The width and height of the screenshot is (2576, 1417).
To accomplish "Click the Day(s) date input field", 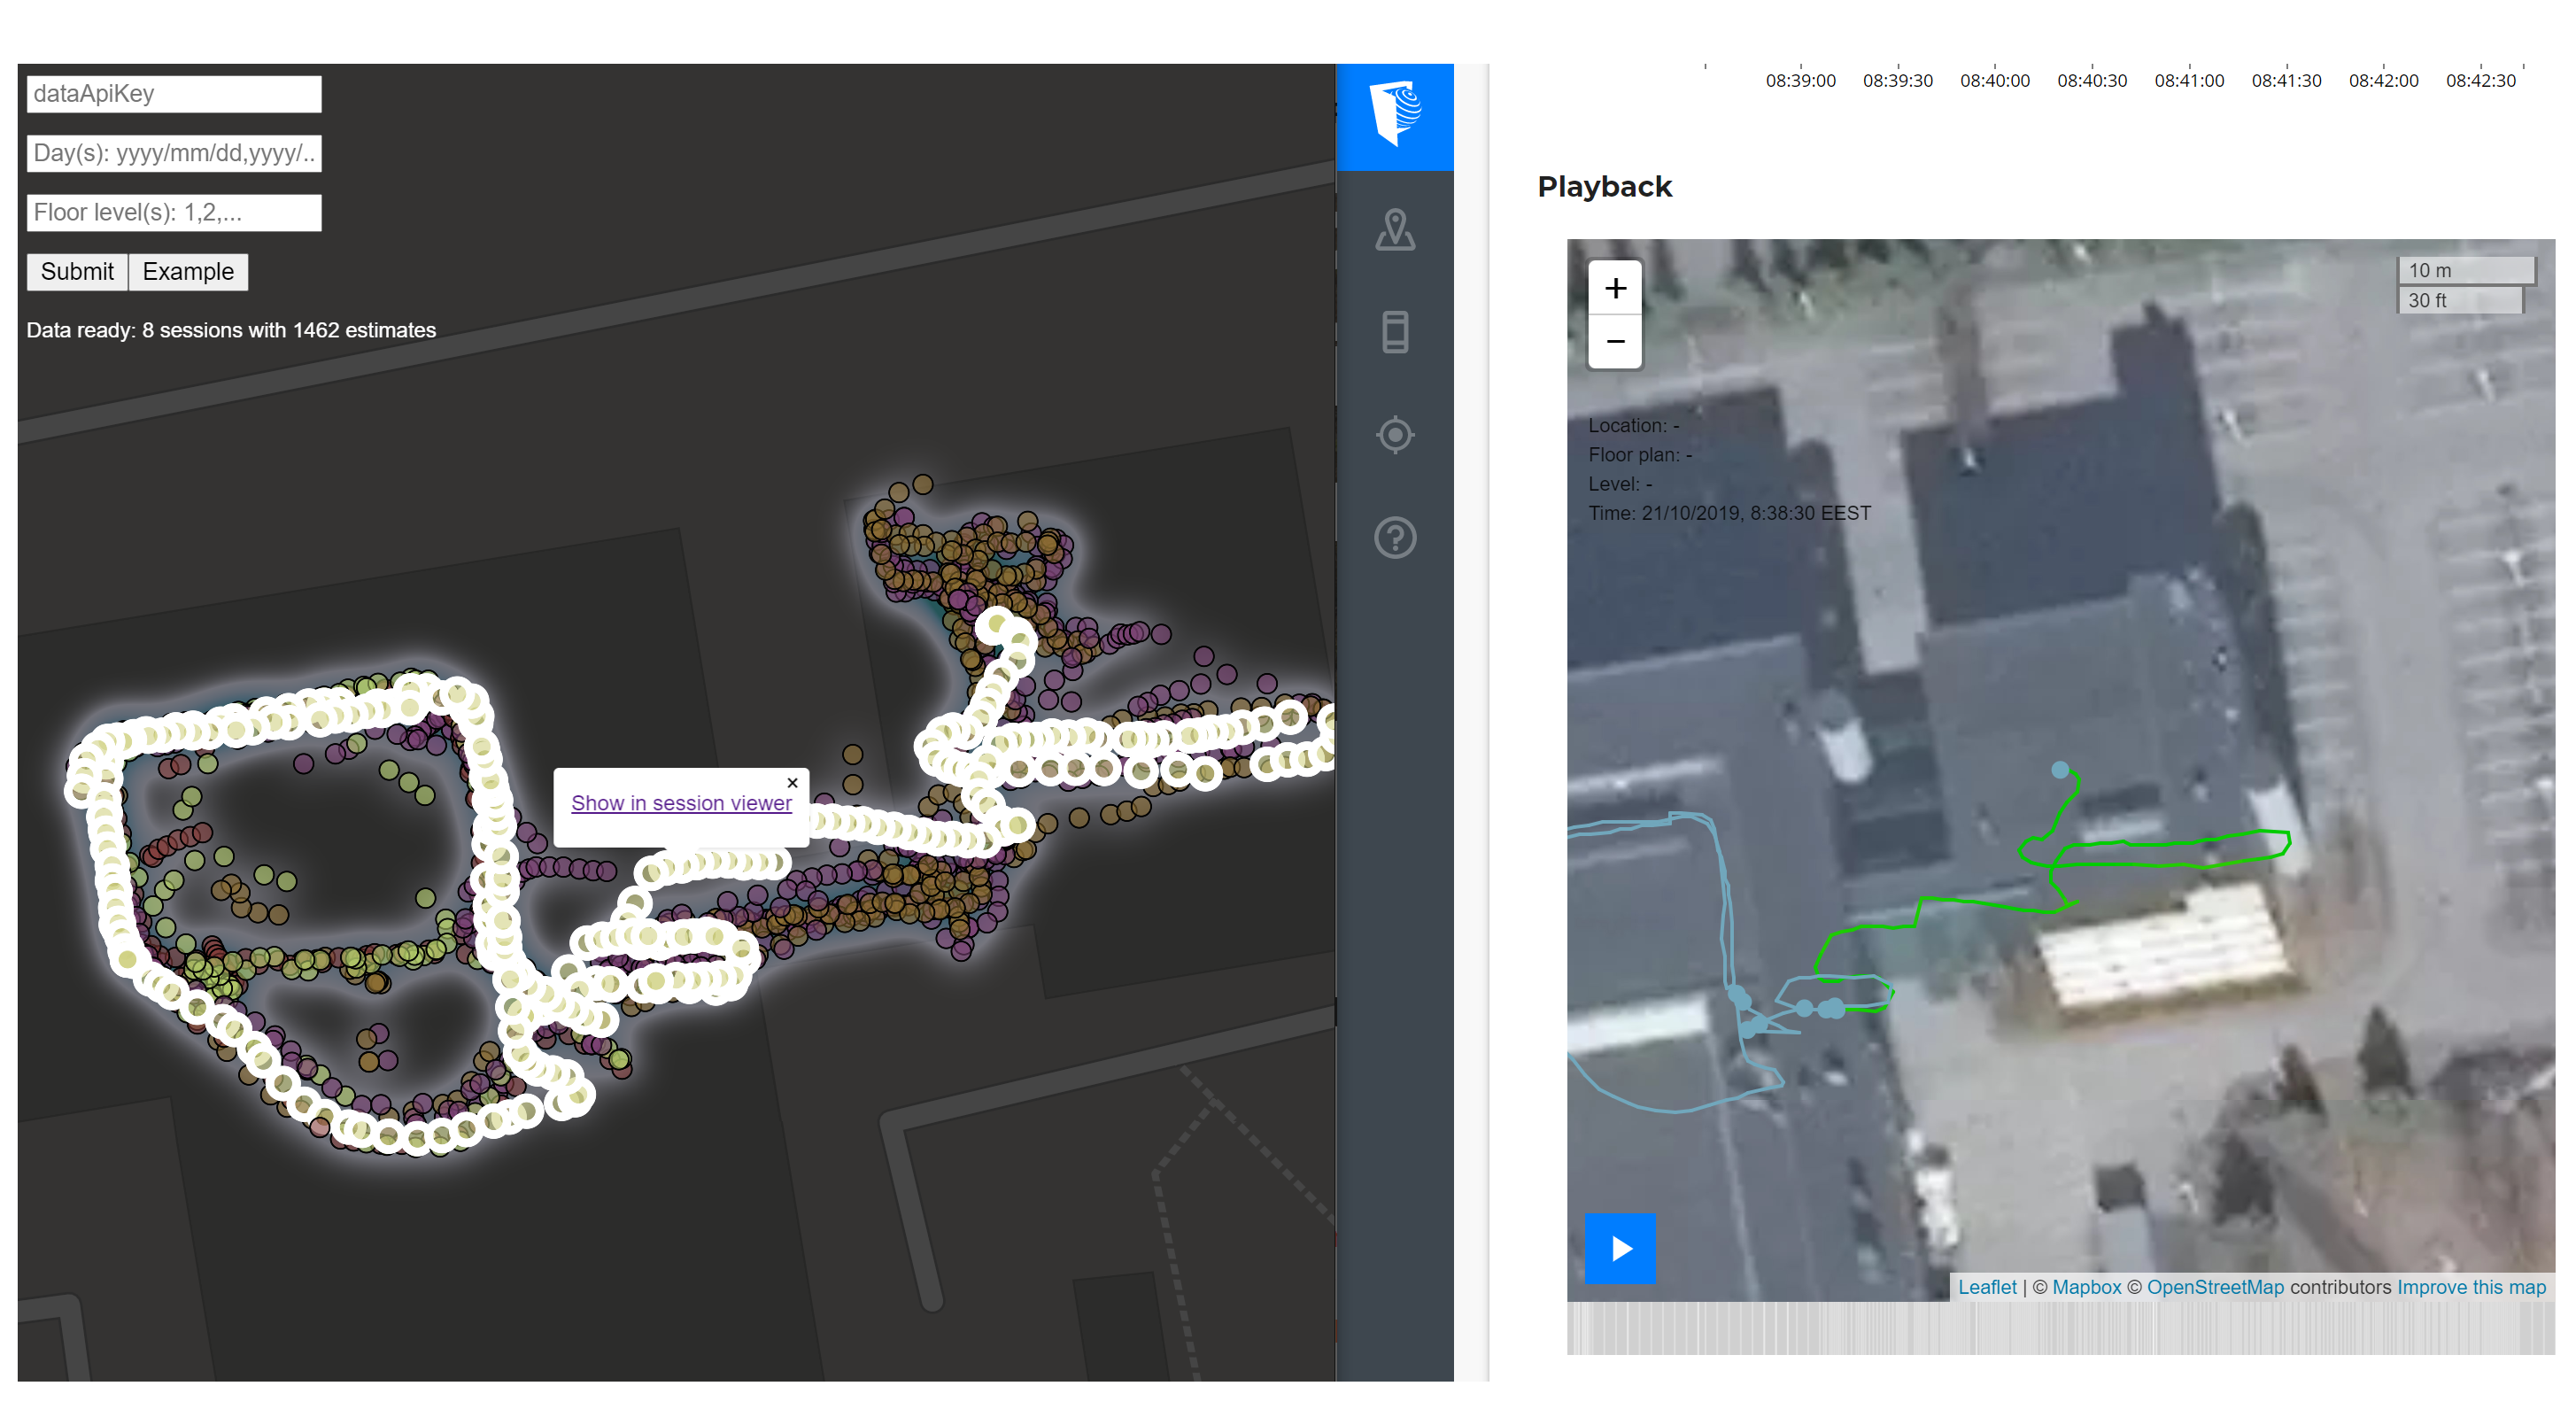I will pyautogui.click(x=174, y=153).
